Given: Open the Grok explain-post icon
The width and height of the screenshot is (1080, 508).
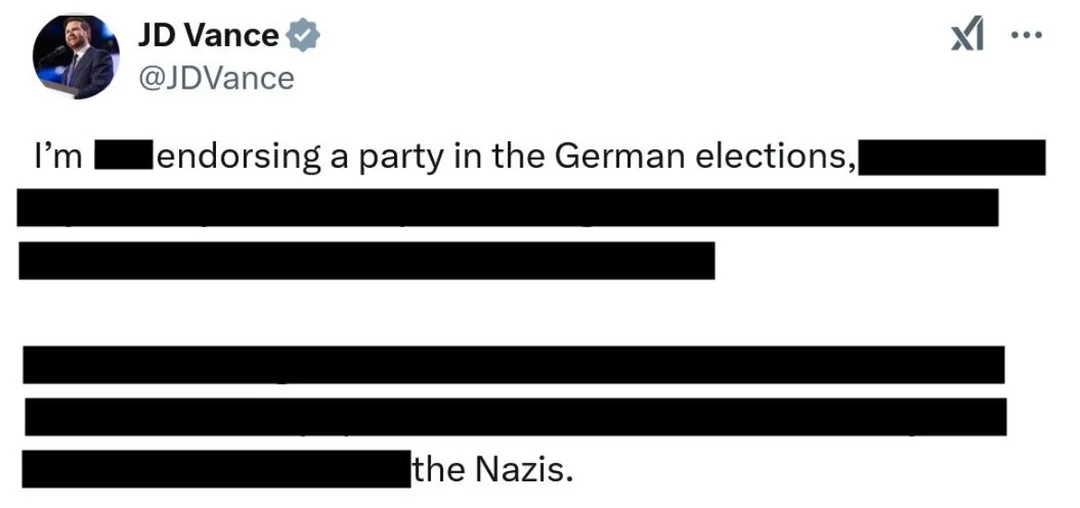Looking at the screenshot, I should click(967, 37).
